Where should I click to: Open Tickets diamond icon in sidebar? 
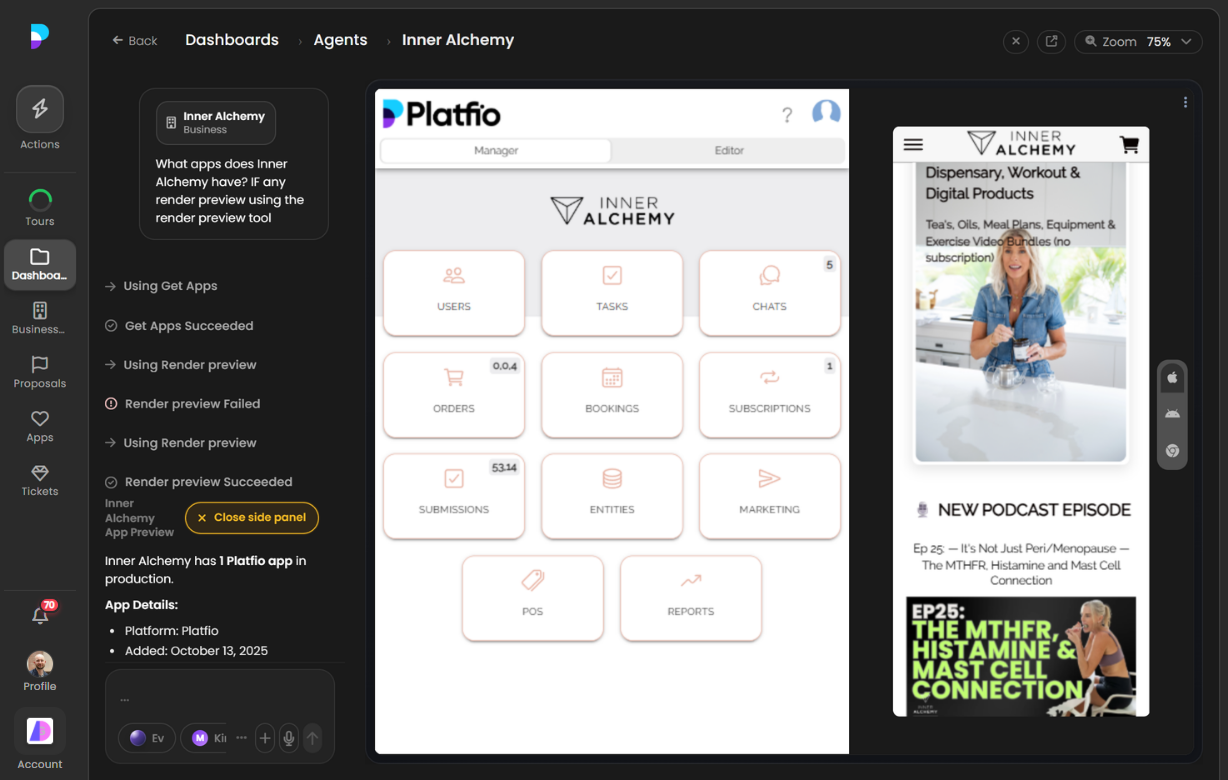[40, 480]
